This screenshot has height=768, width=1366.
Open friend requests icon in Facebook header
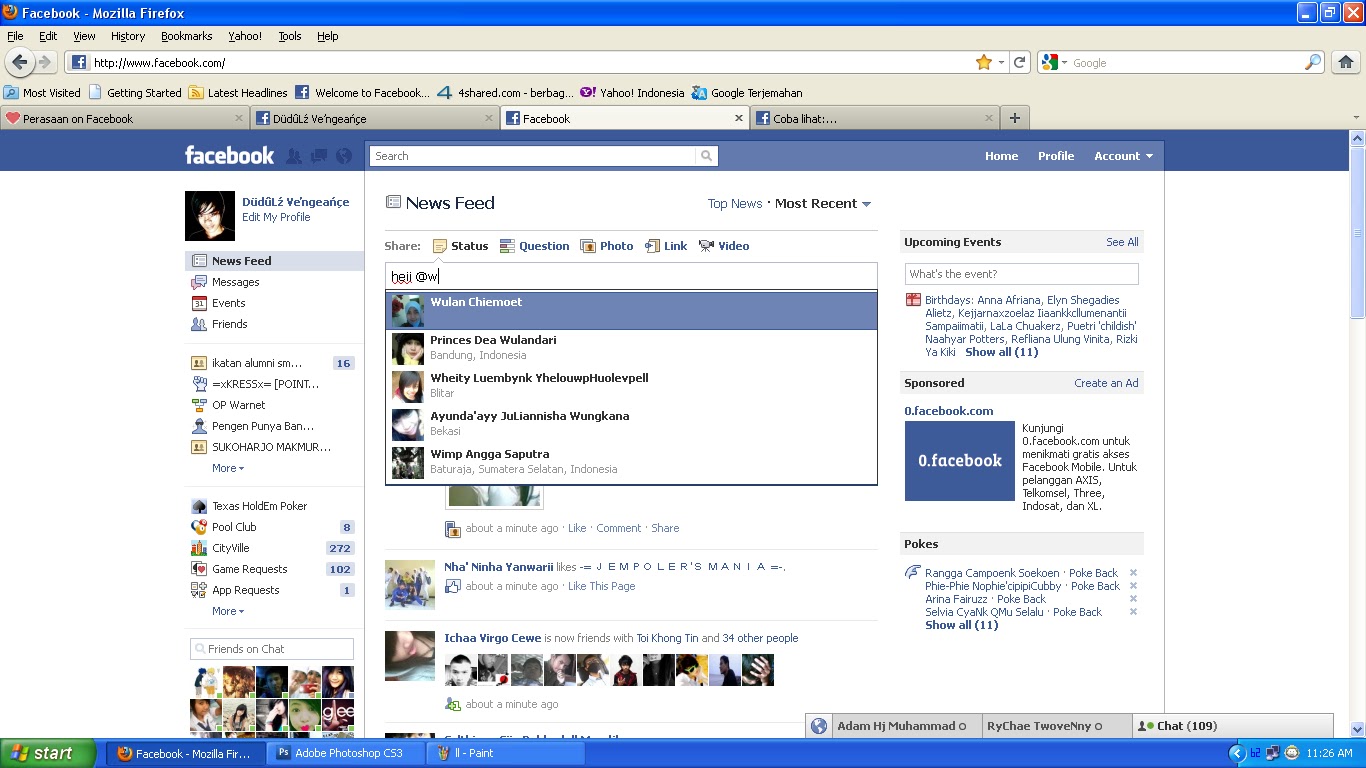(294, 156)
